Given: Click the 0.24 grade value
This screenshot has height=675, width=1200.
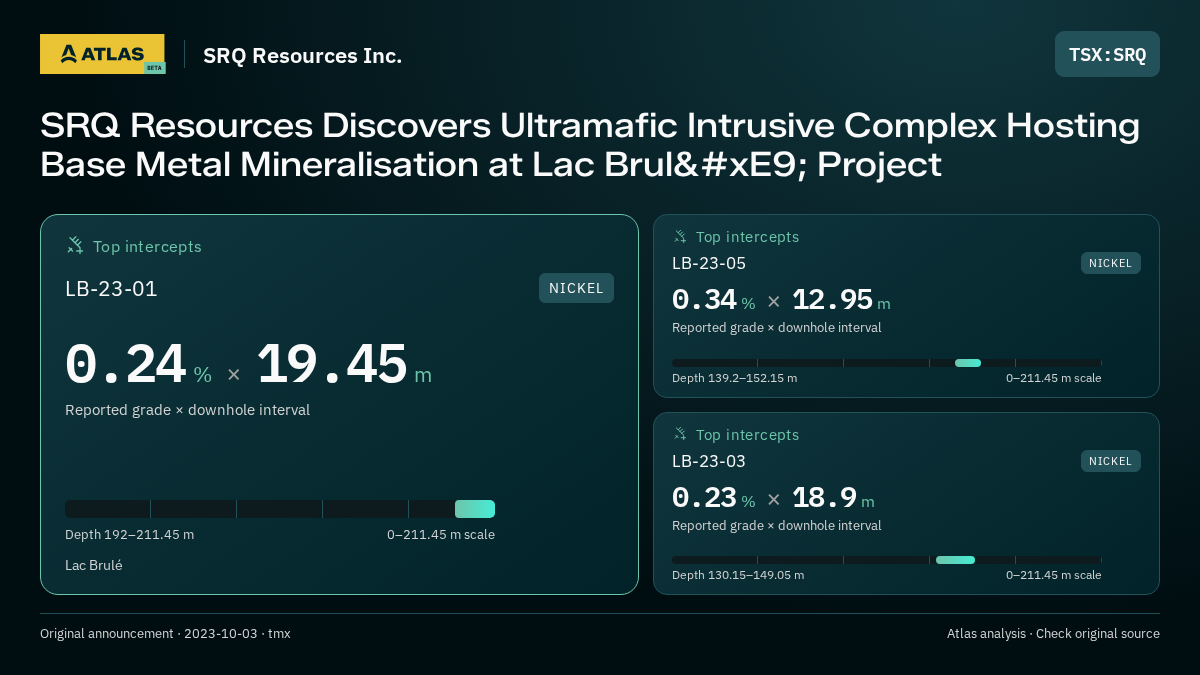Looking at the screenshot, I should coord(126,364).
